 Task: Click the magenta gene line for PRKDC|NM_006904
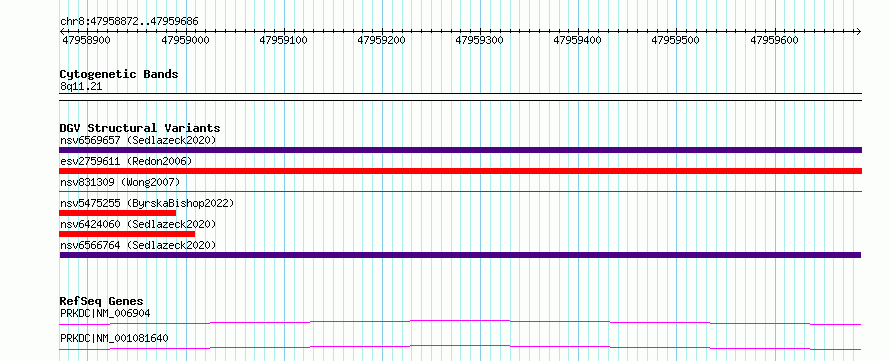(x=460, y=322)
